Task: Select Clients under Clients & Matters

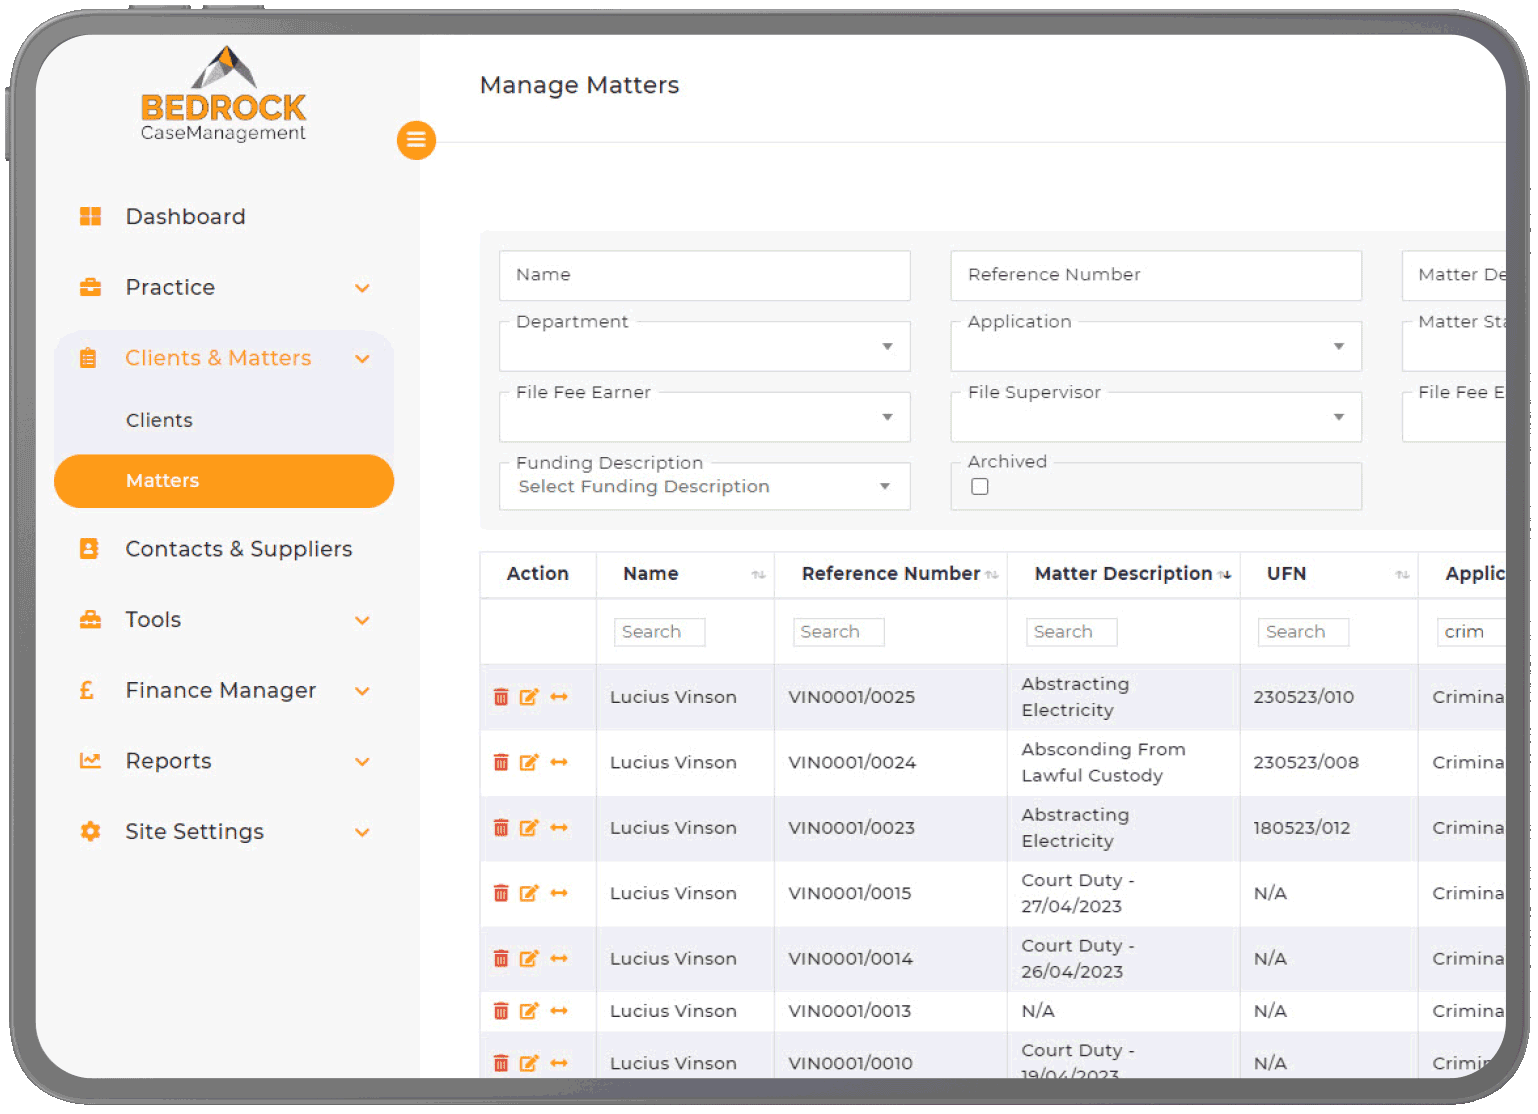Action: [160, 420]
